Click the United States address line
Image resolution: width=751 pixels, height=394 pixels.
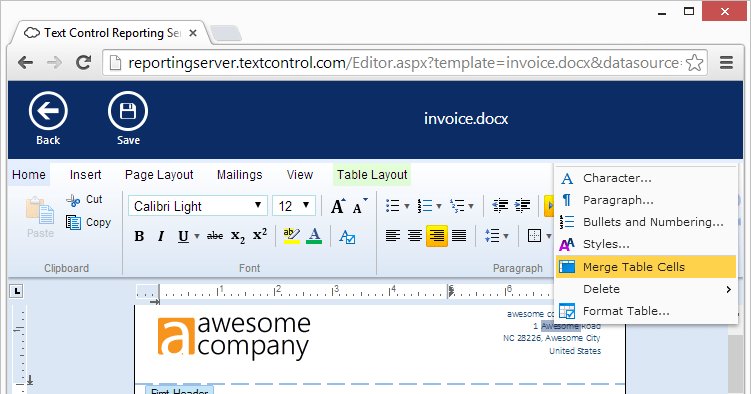[x=575, y=351]
